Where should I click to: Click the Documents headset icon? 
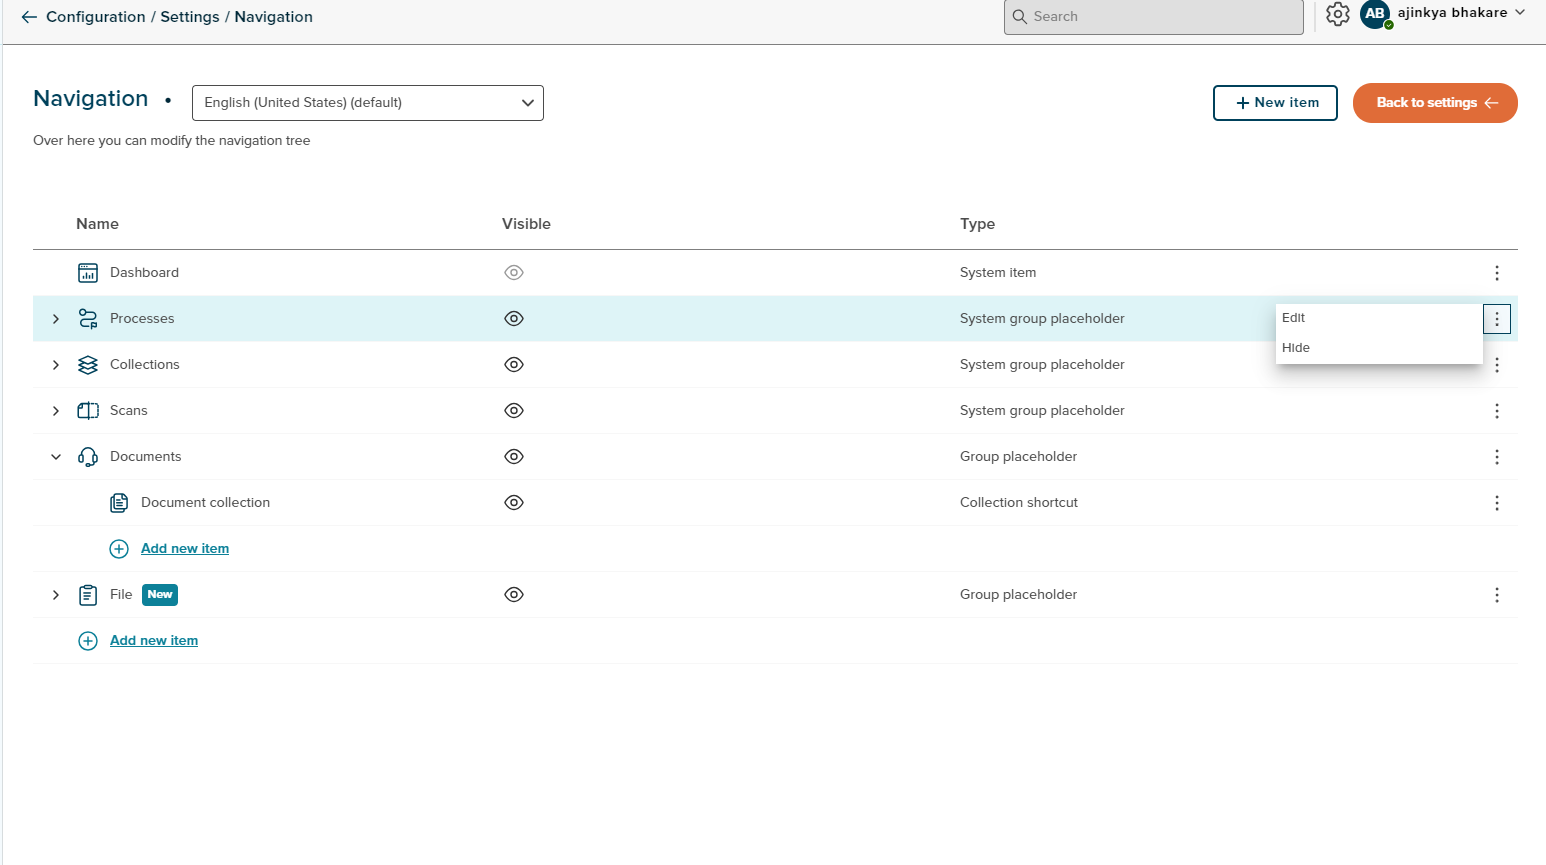click(x=87, y=456)
